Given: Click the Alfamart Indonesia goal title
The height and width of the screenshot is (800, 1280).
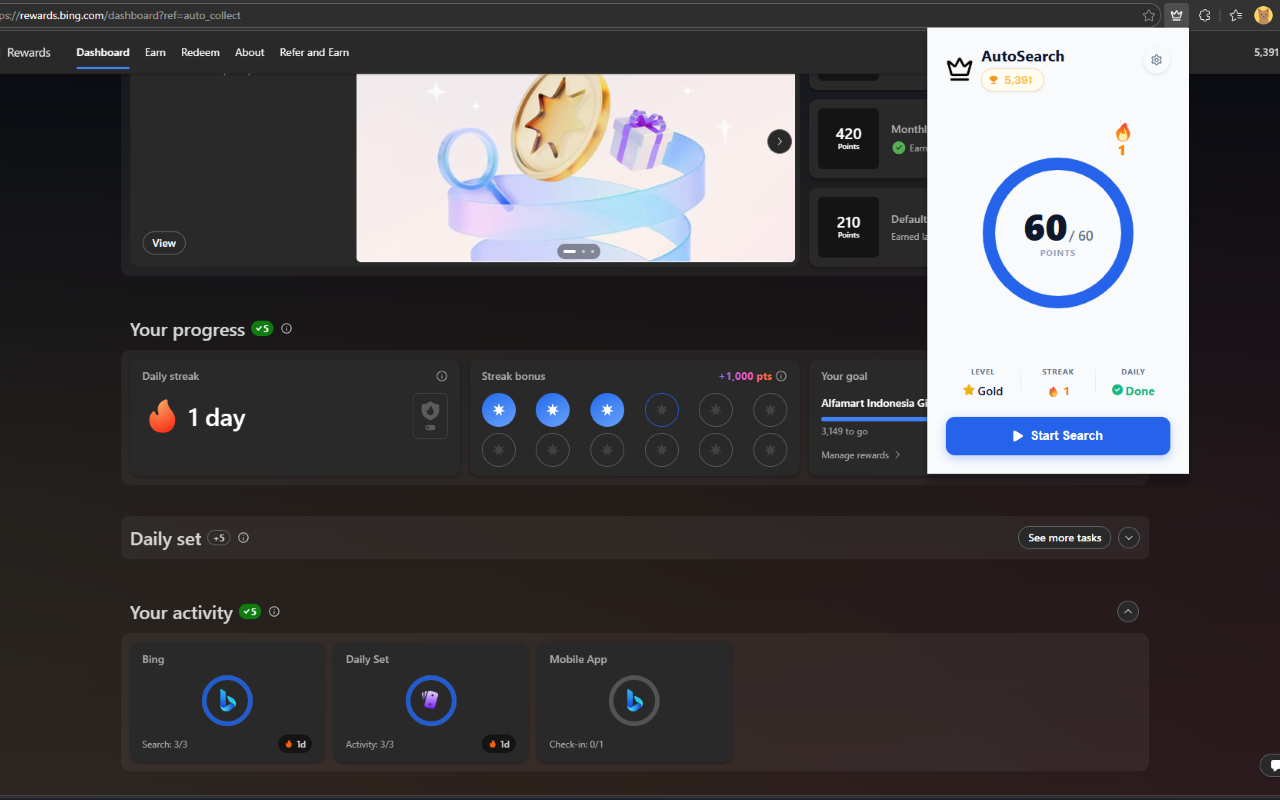Looking at the screenshot, I should point(874,403).
